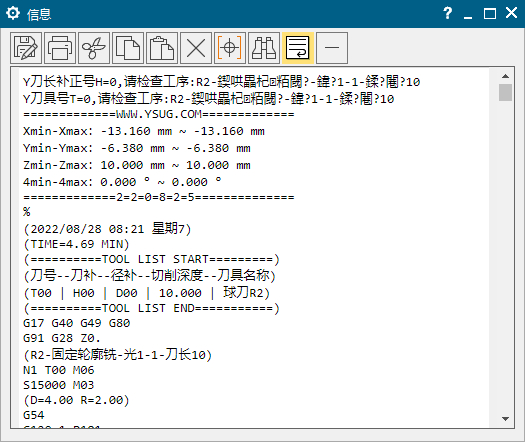Click the line G17 G40 G49 G80
The height and width of the screenshot is (442, 525).
tap(76, 323)
